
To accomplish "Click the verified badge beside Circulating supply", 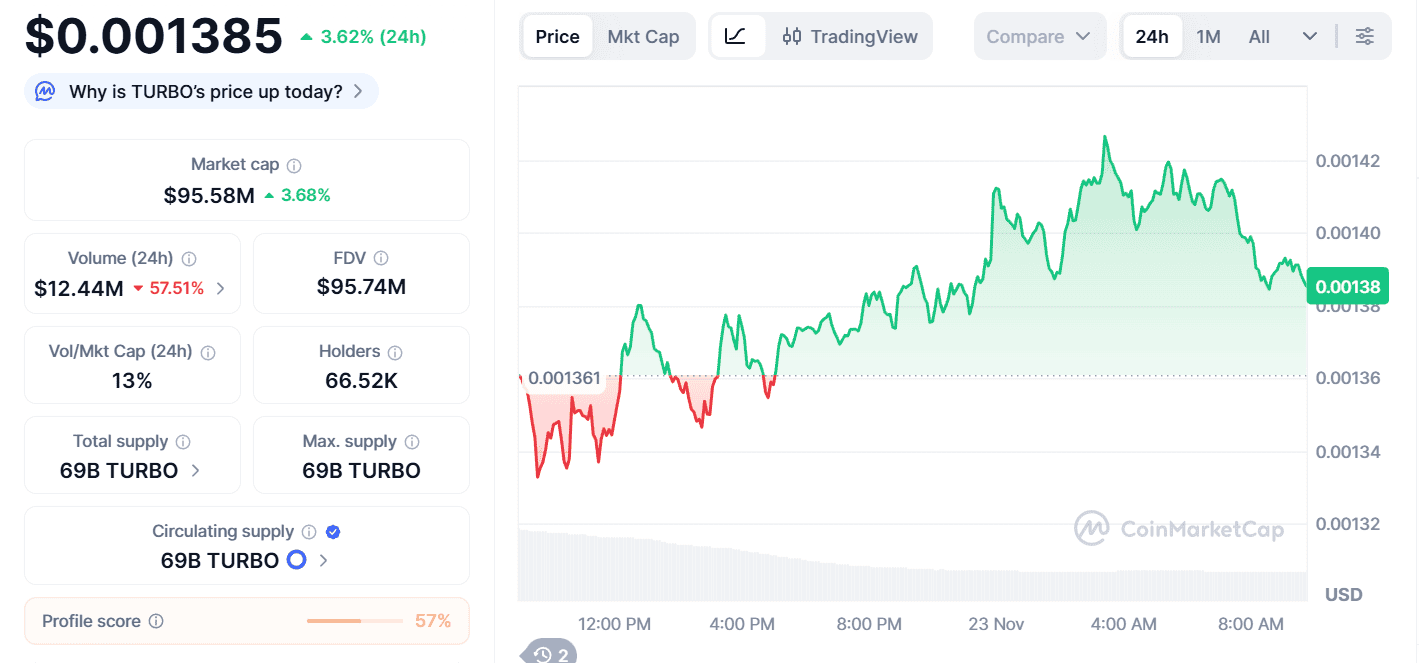I will [x=334, y=532].
